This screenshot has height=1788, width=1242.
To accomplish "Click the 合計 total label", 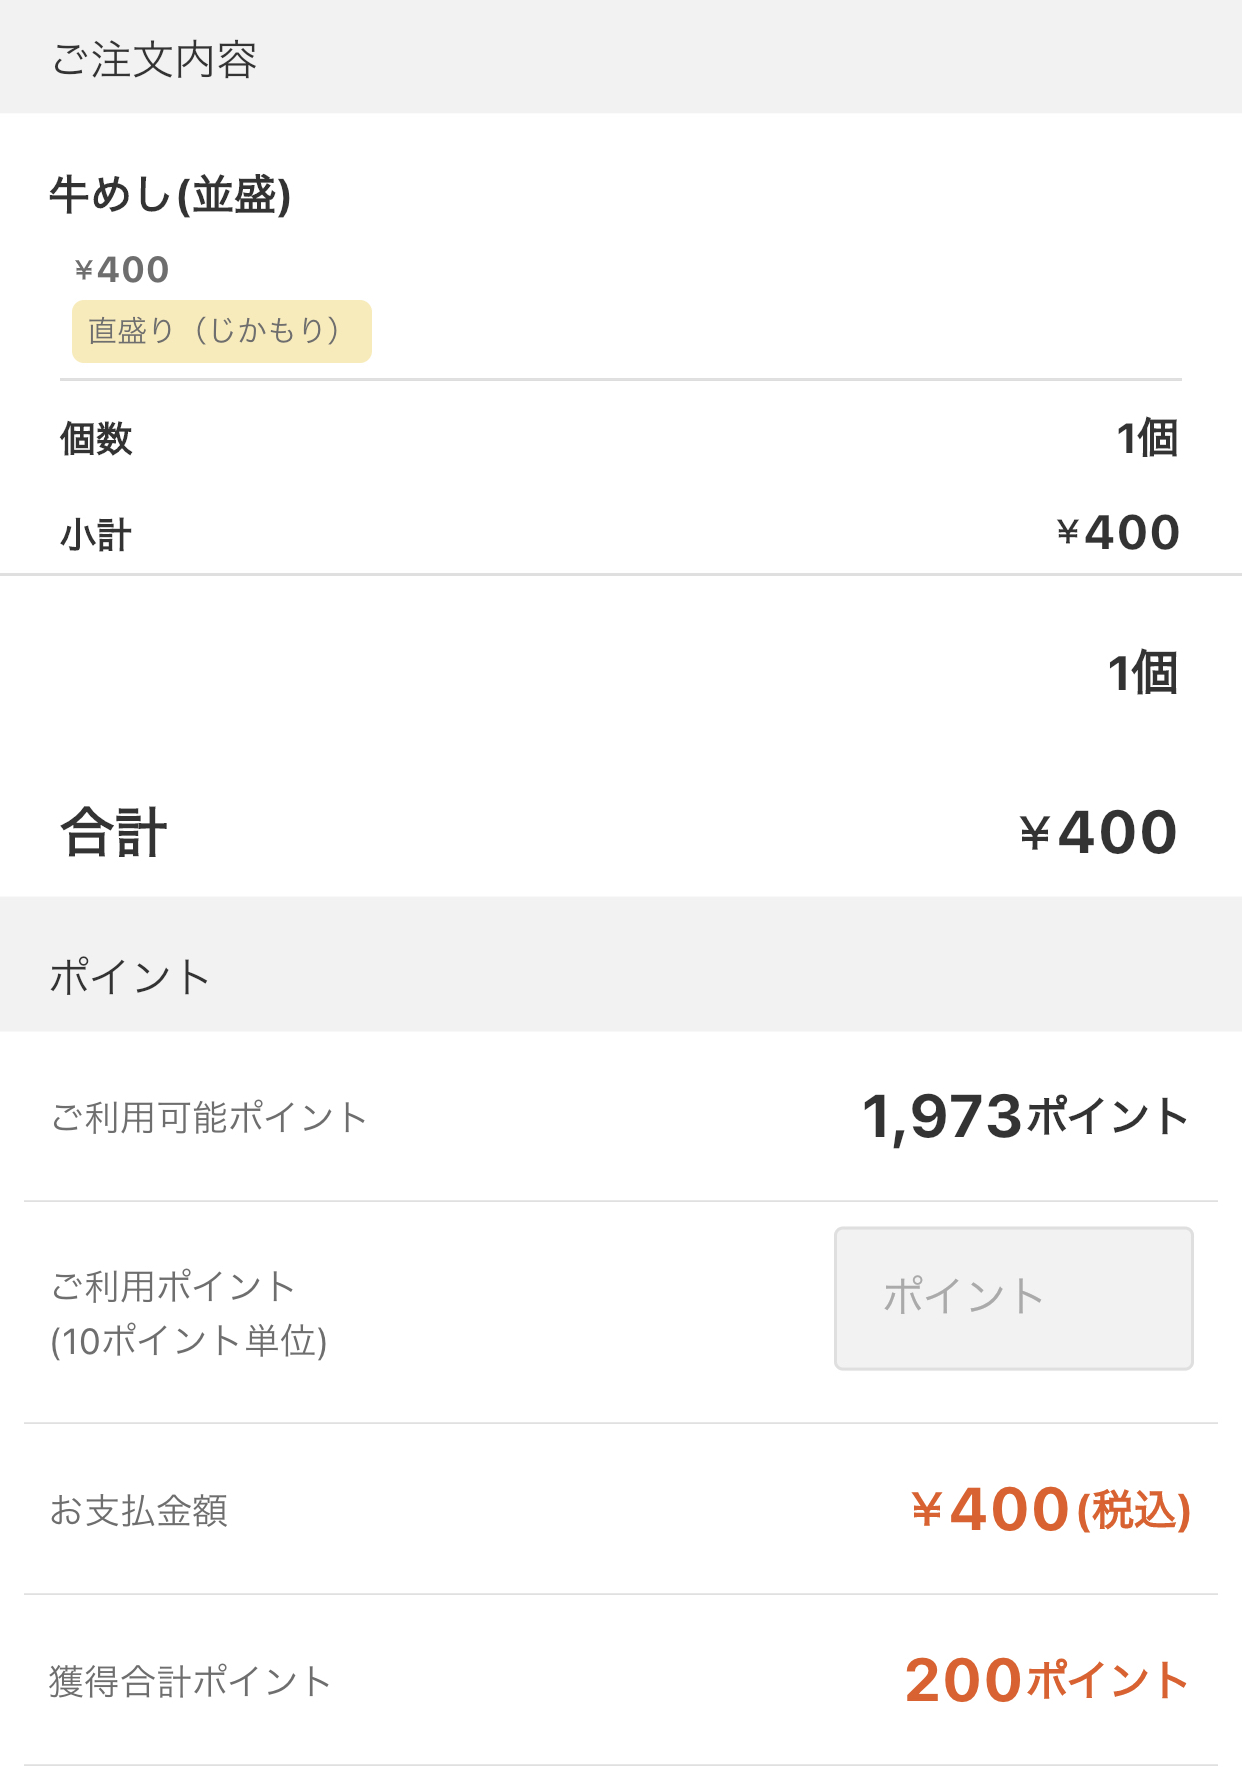I will [x=114, y=833].
